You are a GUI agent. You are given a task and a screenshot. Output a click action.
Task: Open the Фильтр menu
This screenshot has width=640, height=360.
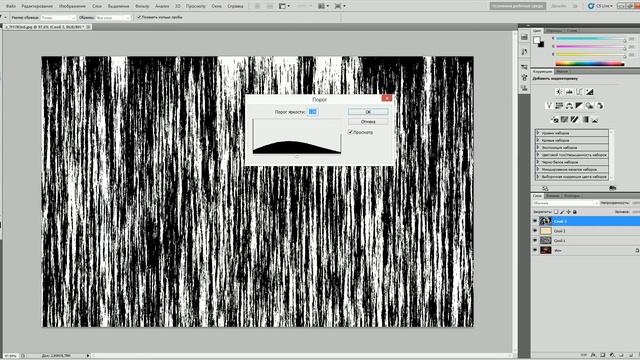(142, 6)
